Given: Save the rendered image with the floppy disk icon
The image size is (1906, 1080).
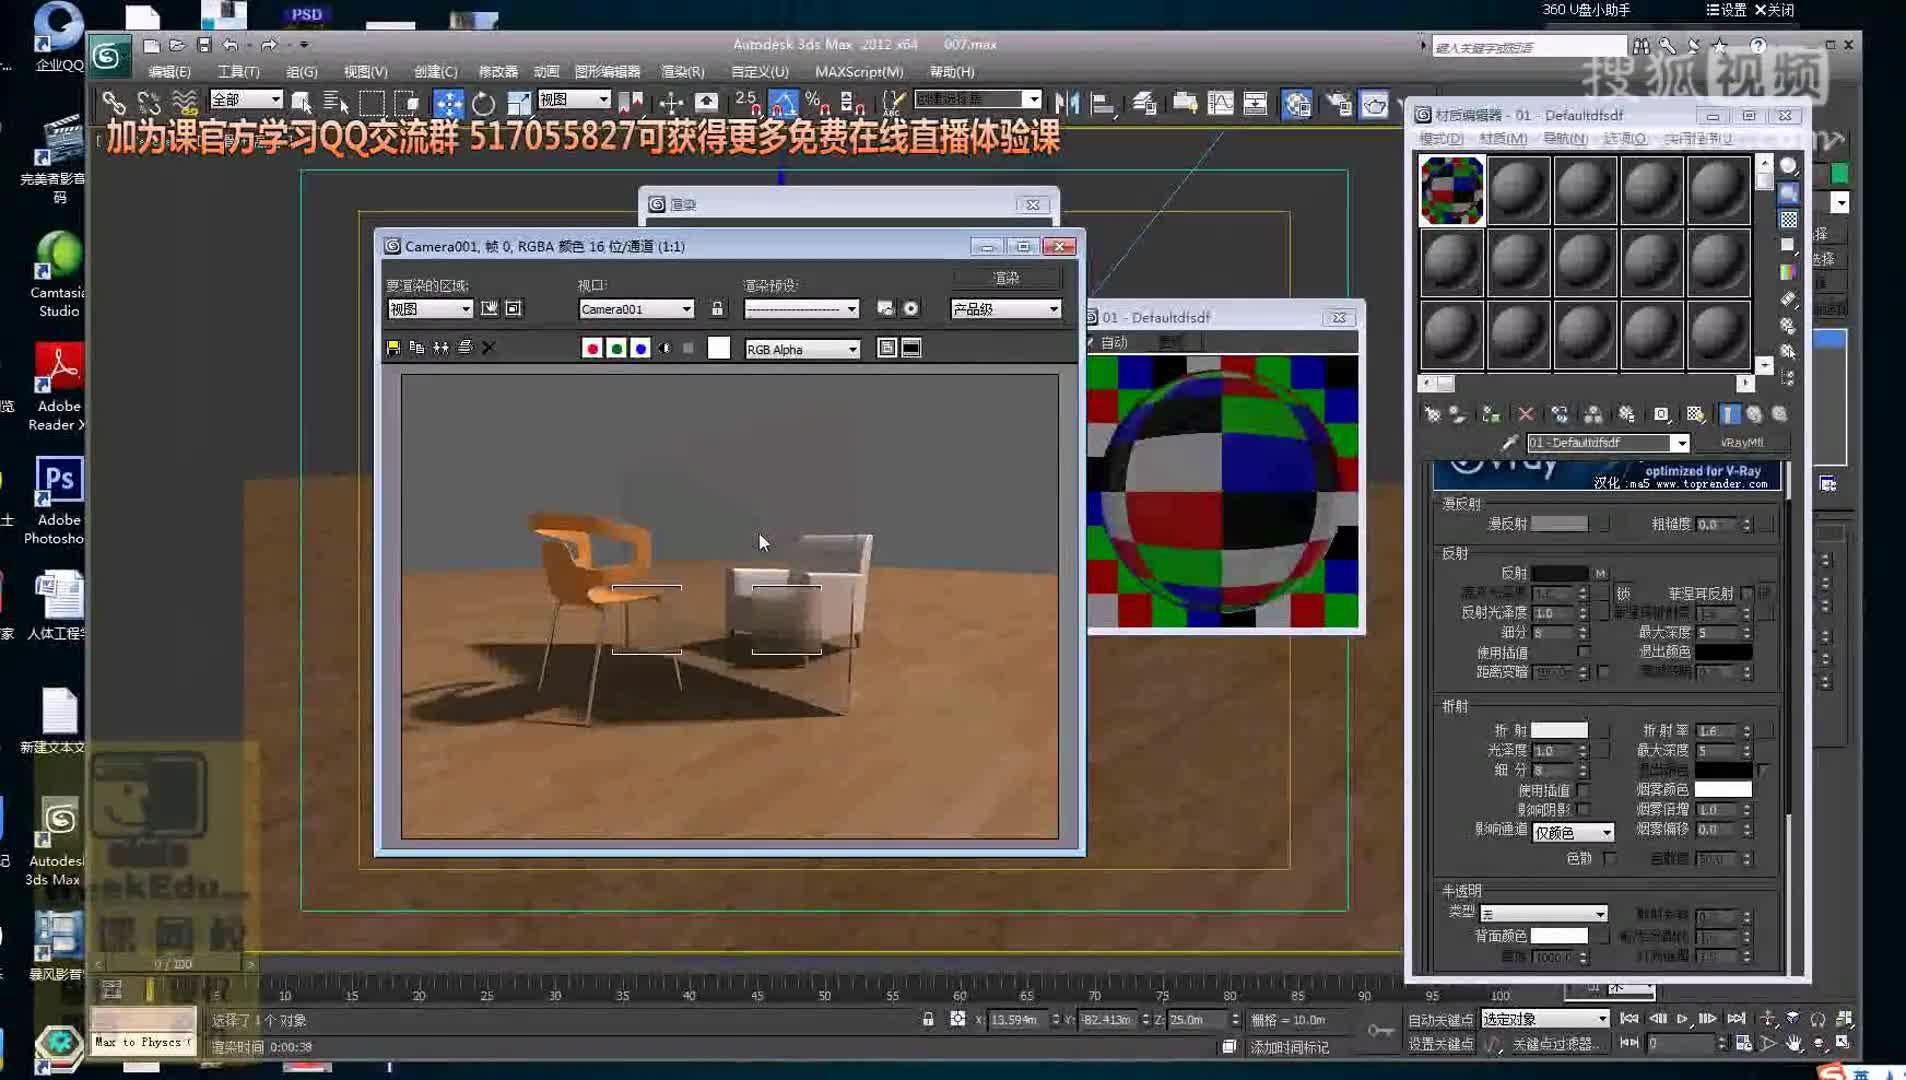Looking at the screenshot, I should click(392, 347).
